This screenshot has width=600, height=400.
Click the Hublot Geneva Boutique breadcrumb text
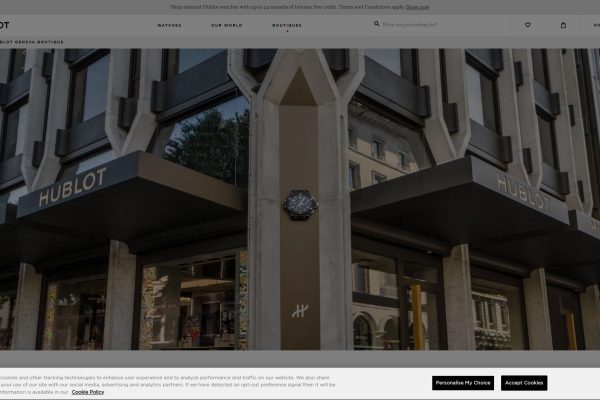[x=32, y=42]
